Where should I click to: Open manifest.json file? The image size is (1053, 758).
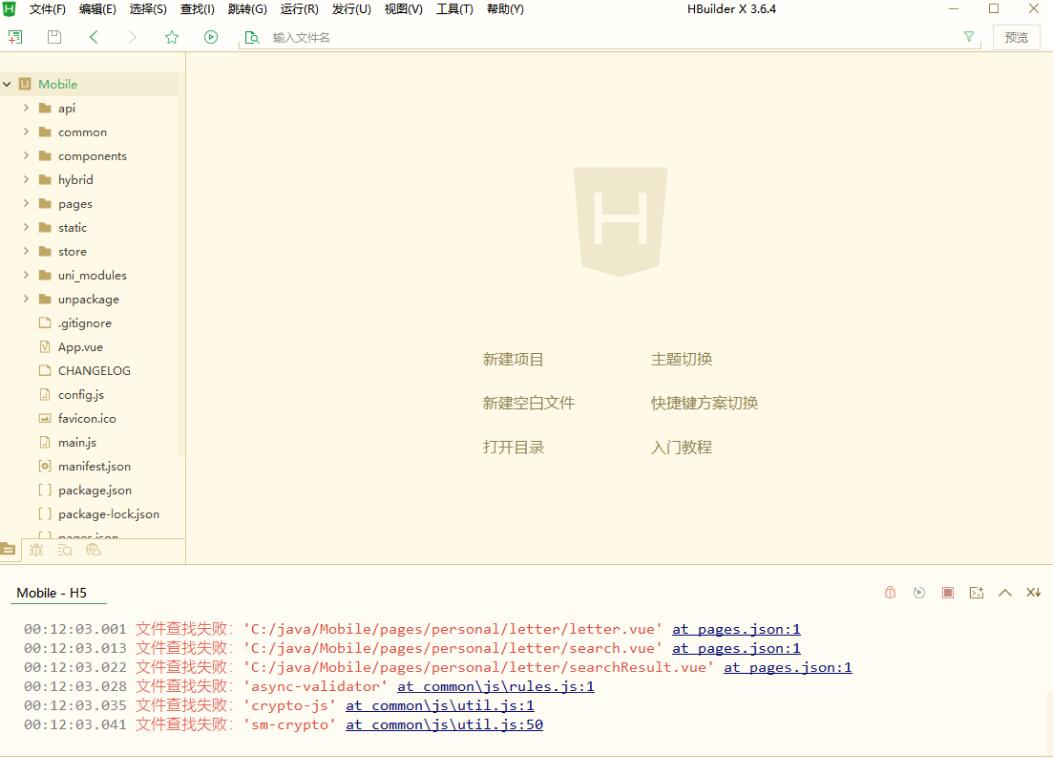click(94, 466)
